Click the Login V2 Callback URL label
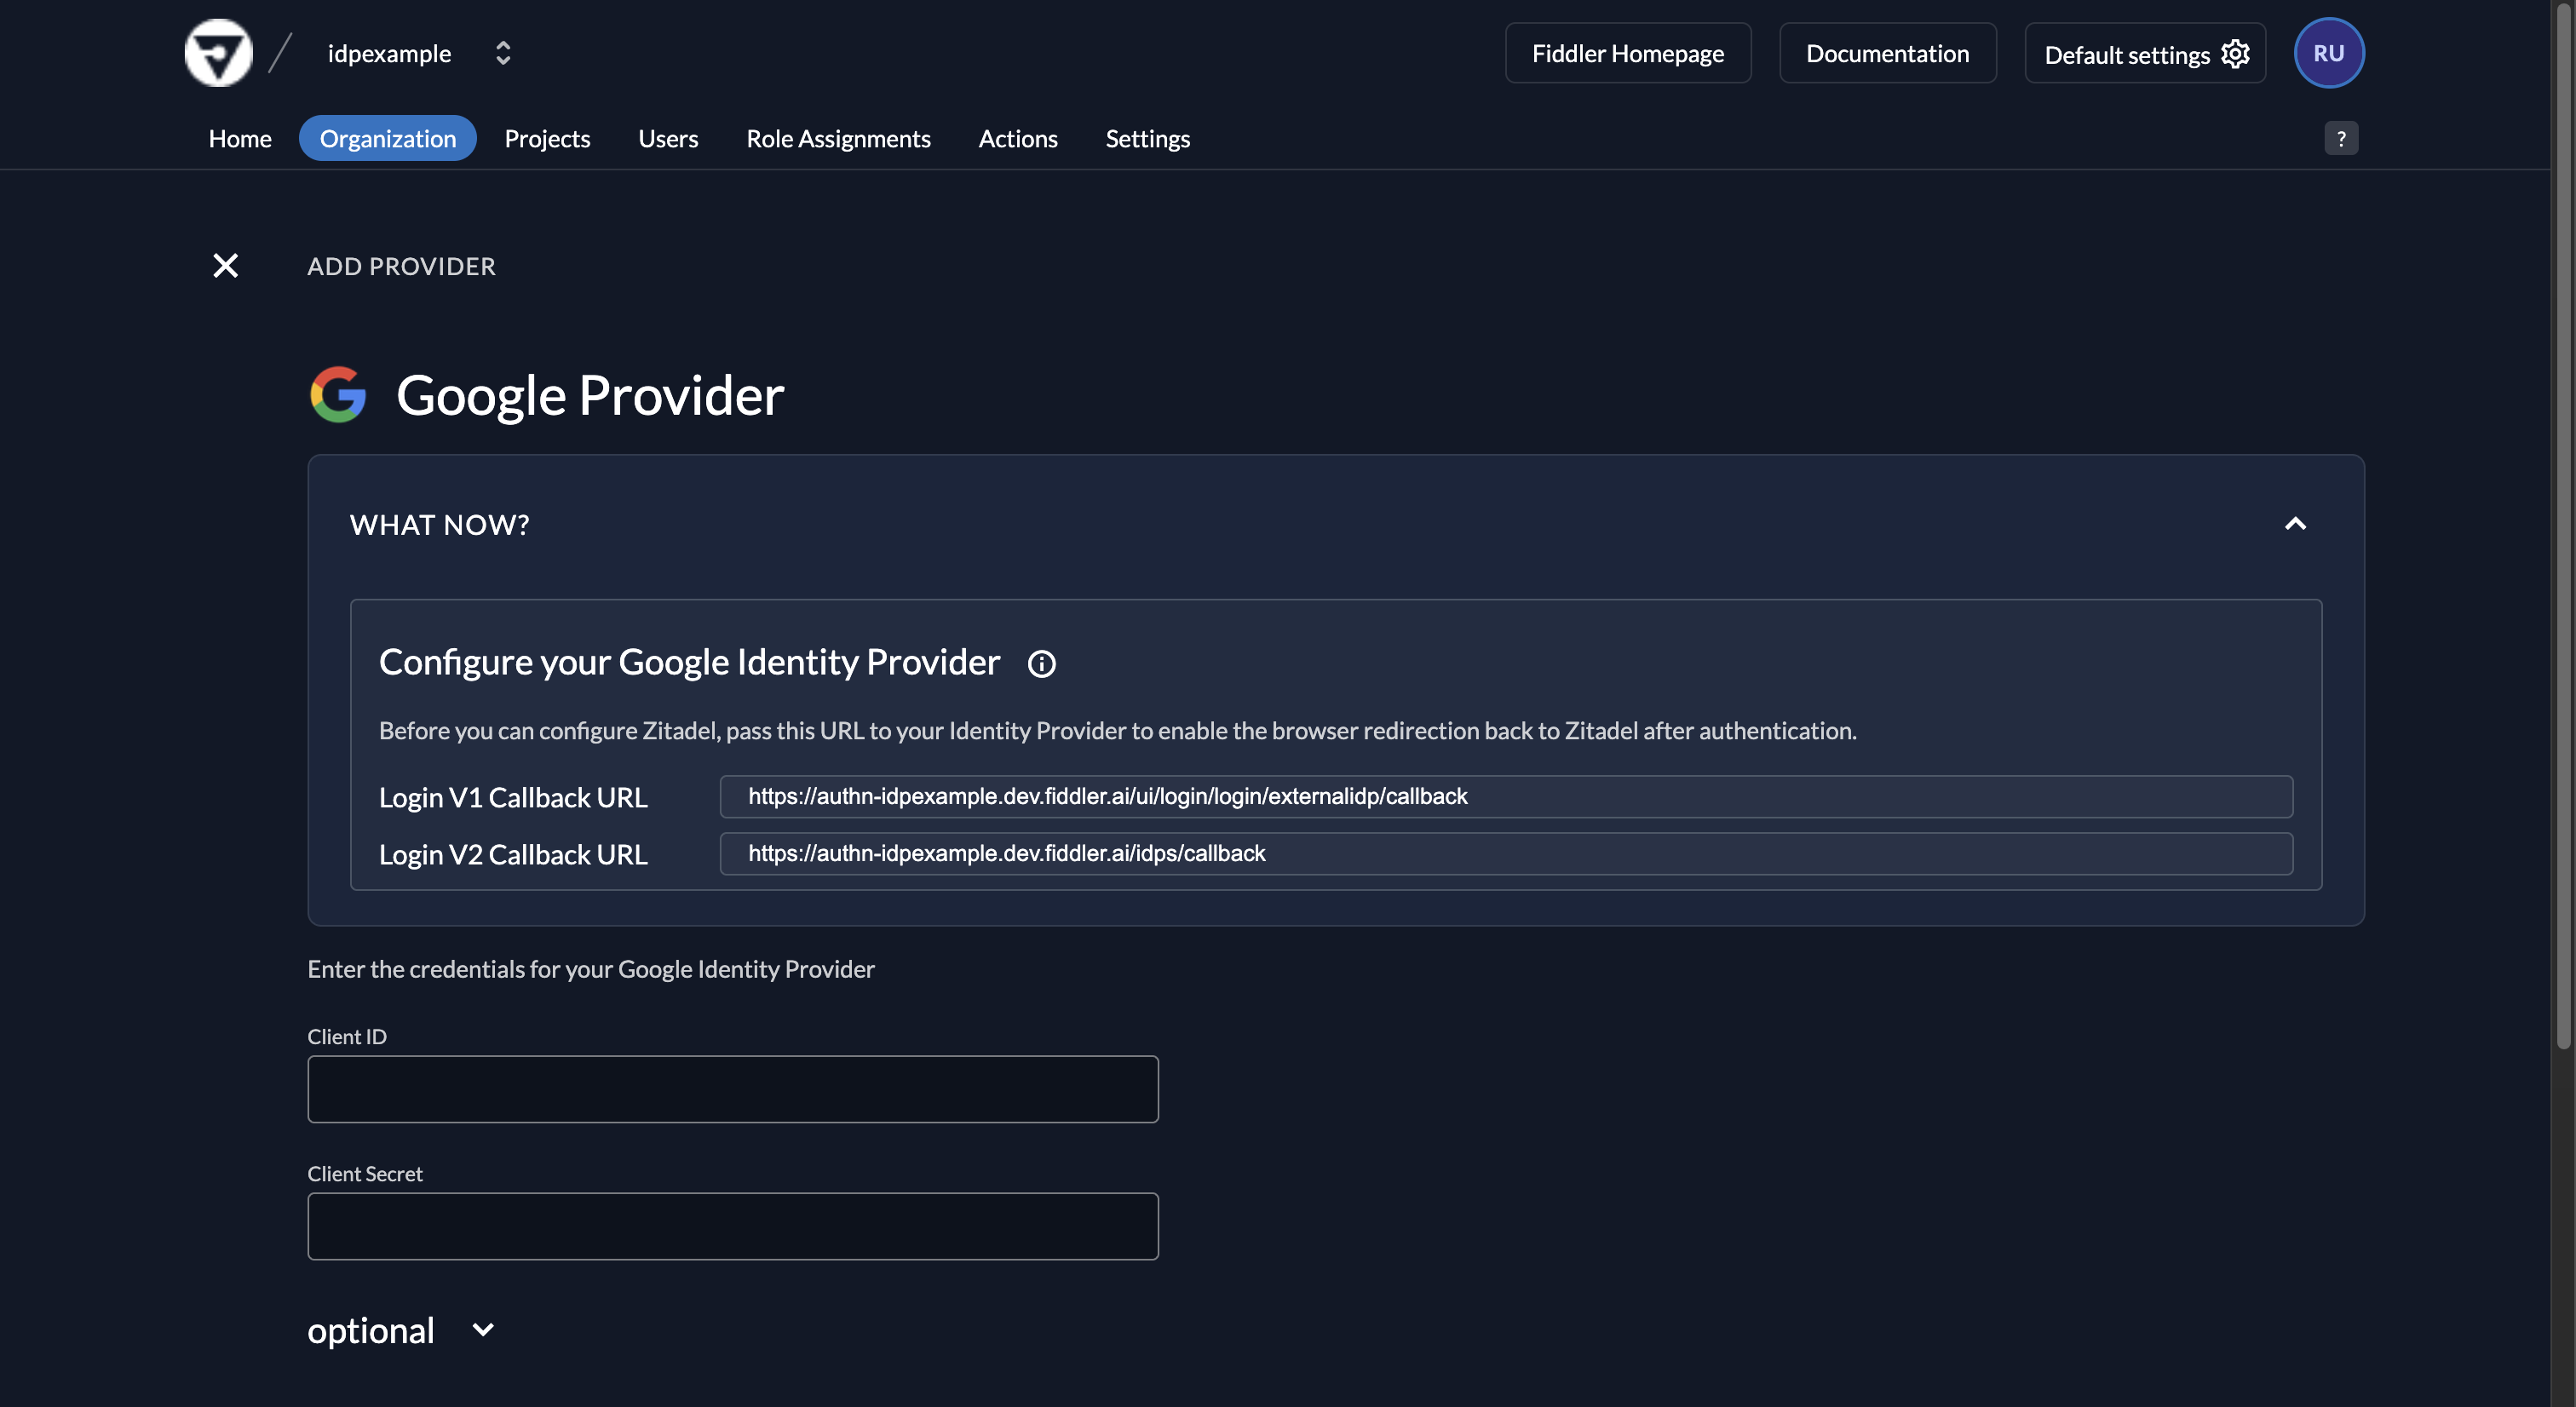Viewport: 2576px width, 1407px height. [x=513, y=854]
